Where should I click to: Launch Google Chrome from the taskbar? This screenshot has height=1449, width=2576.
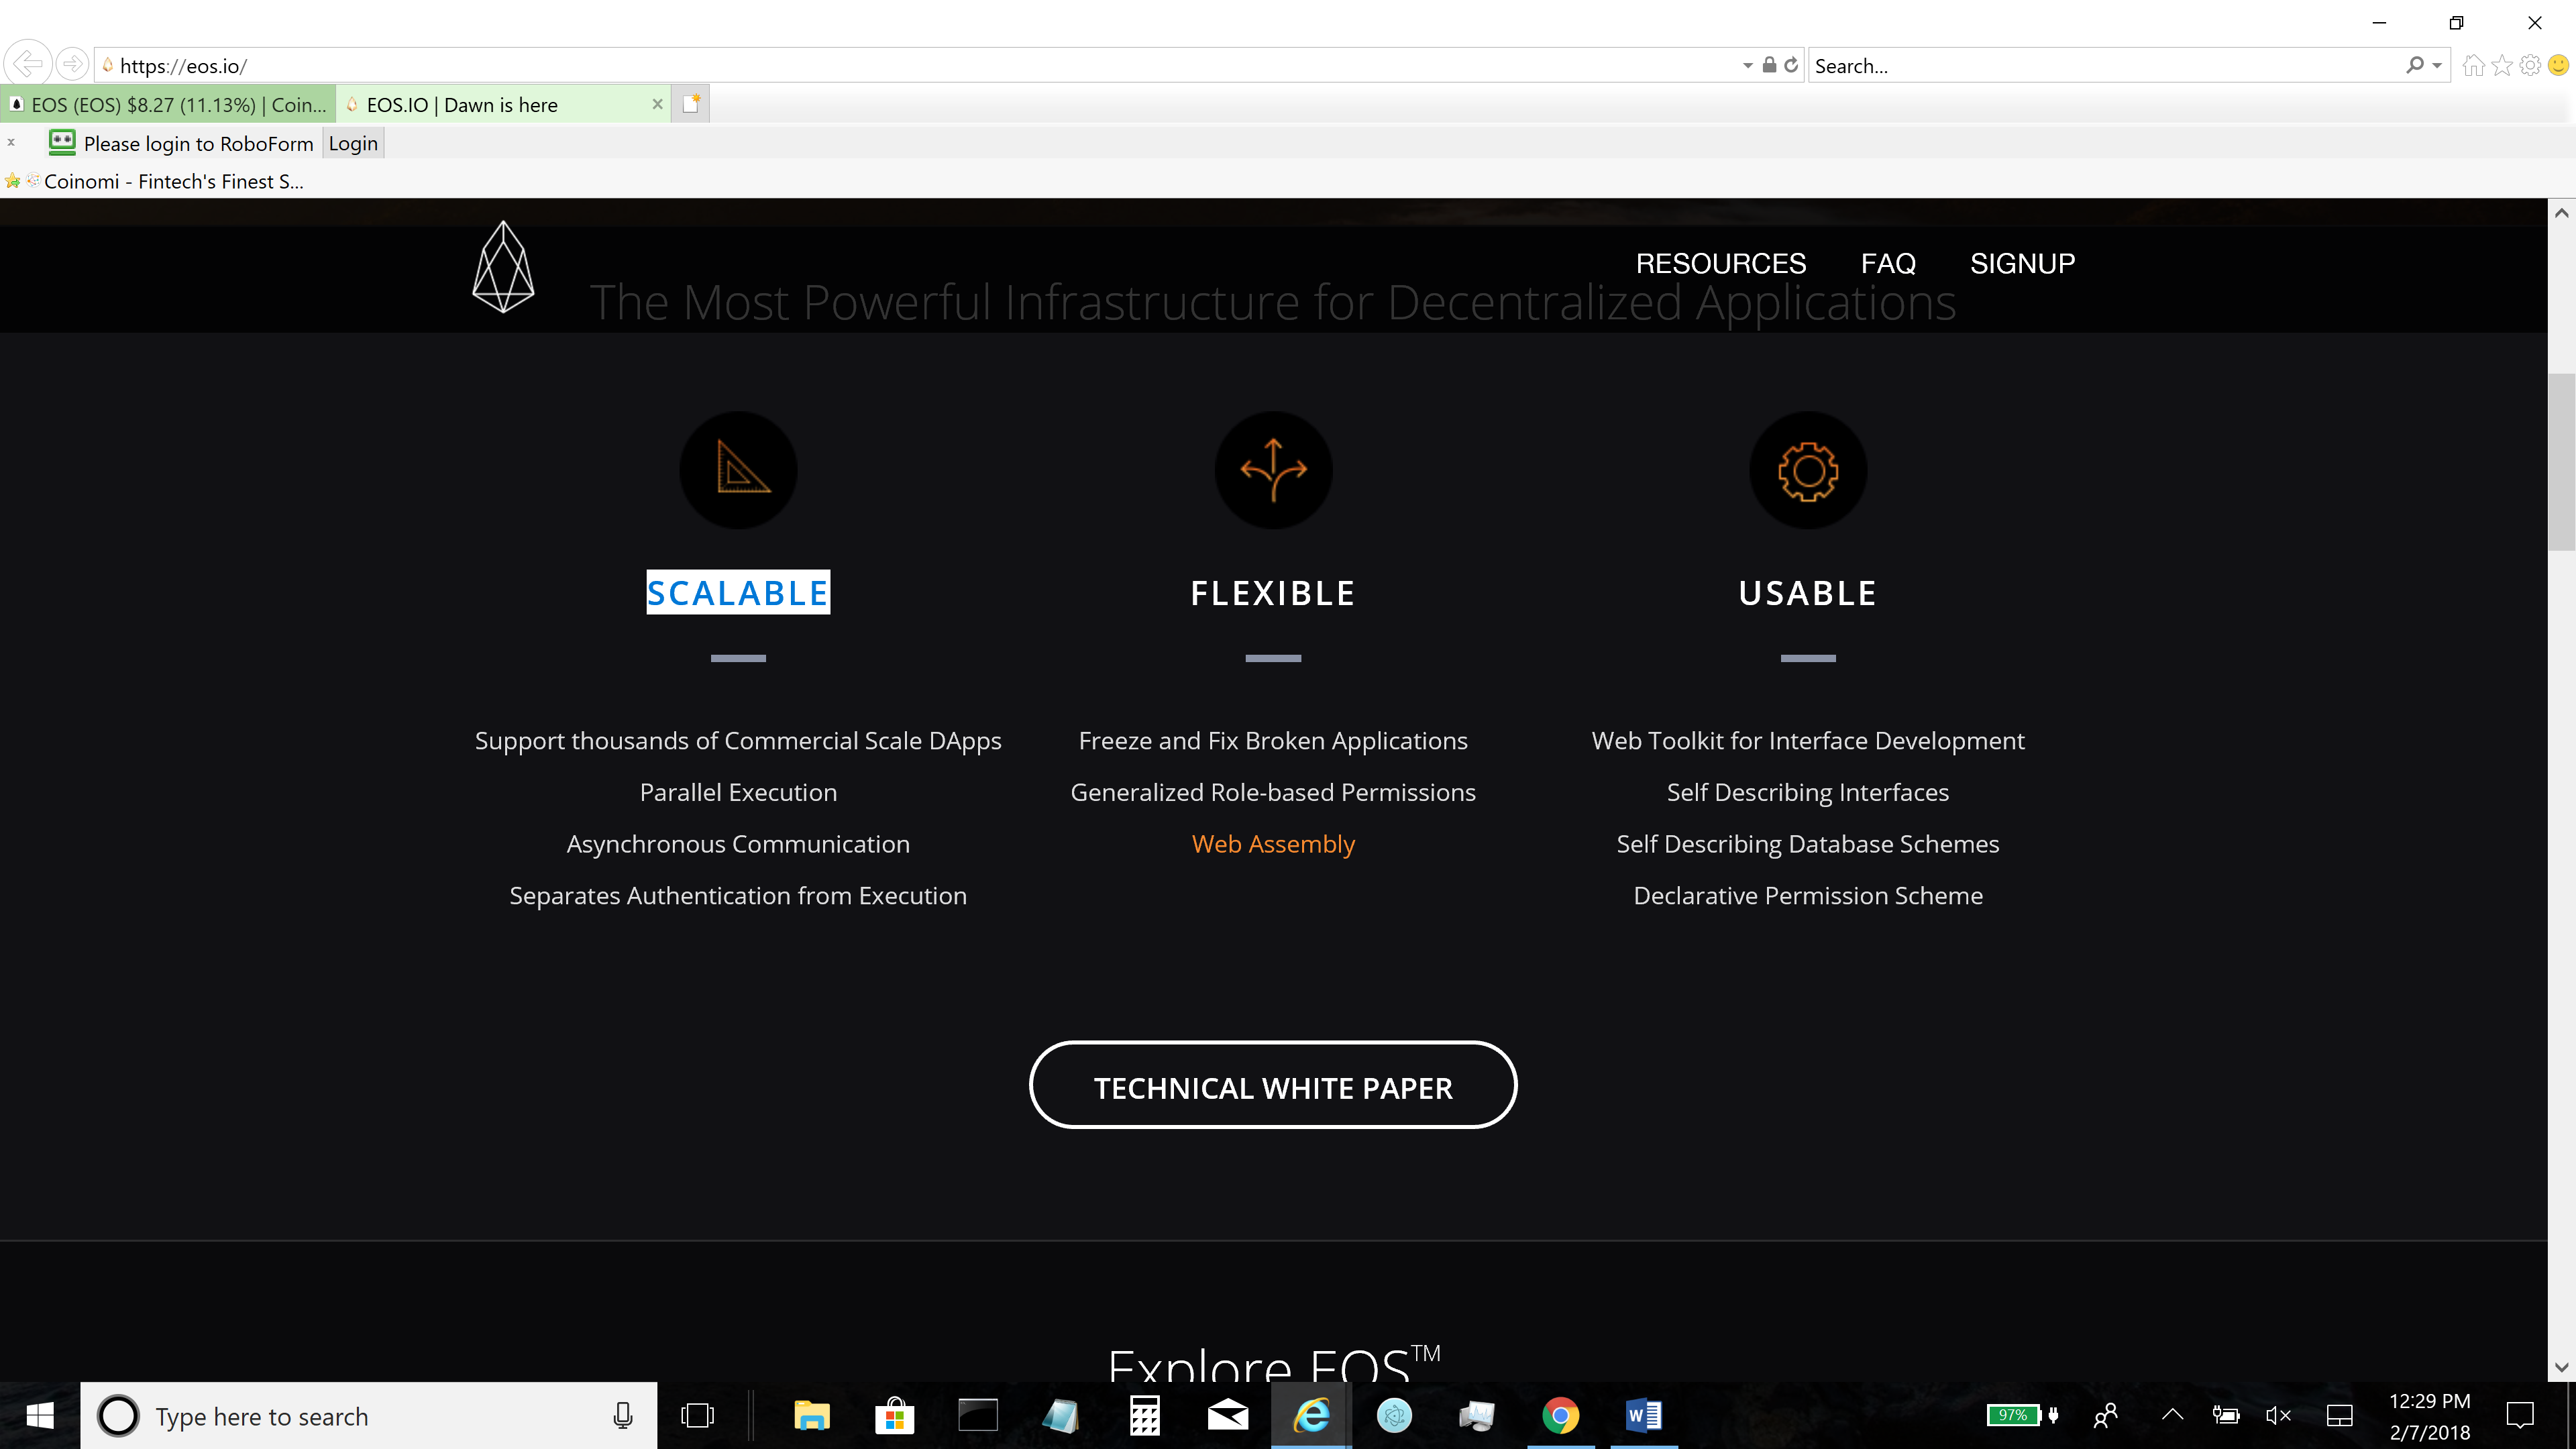(x=1561, y=1415)
